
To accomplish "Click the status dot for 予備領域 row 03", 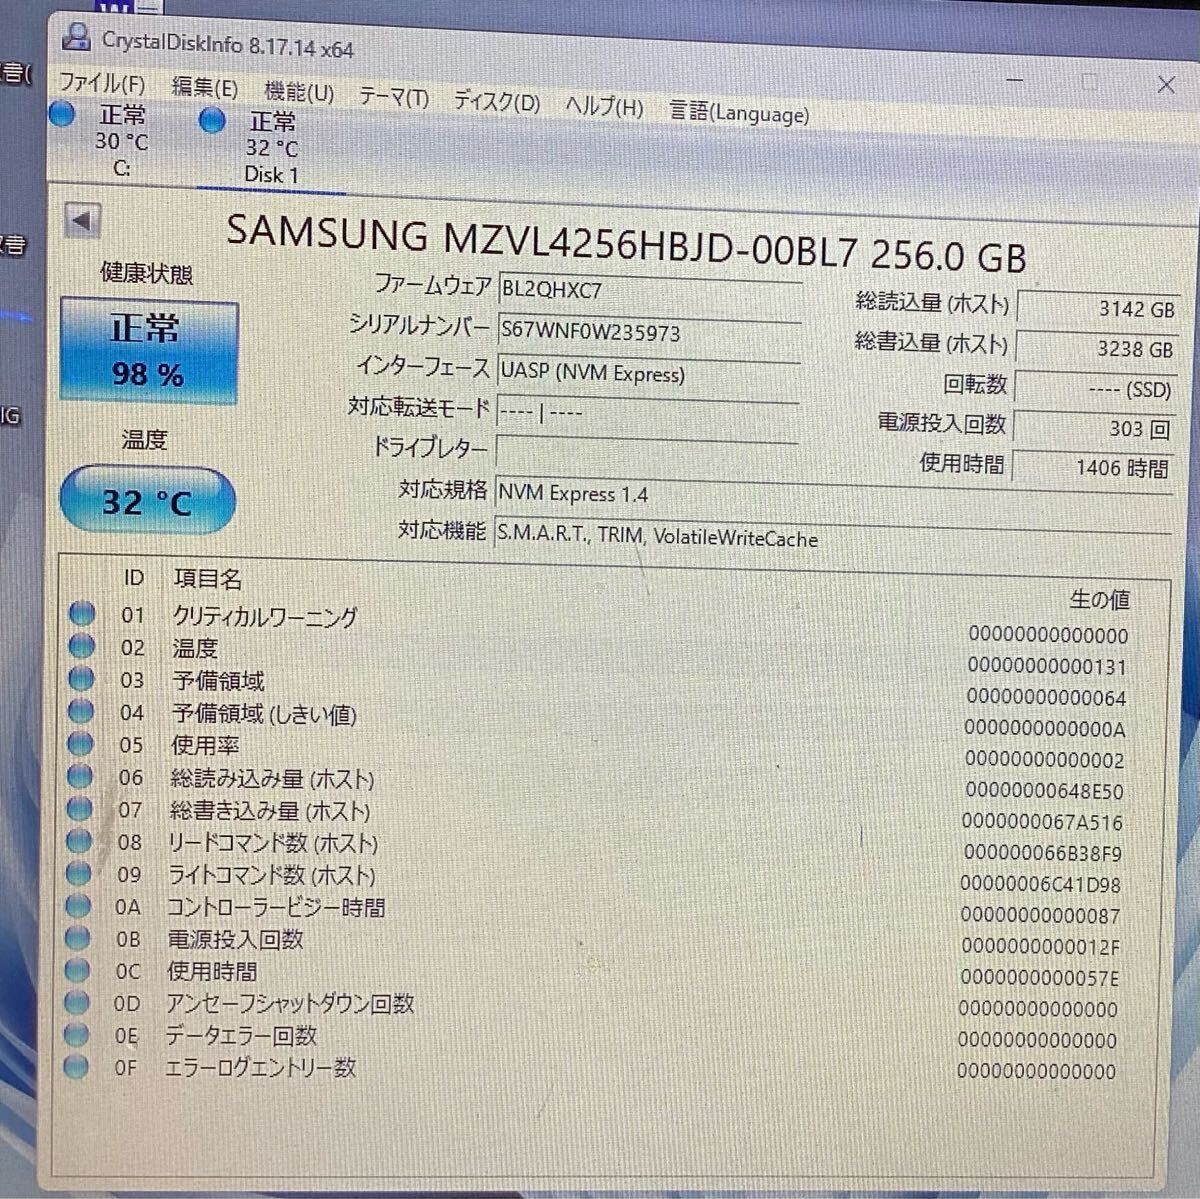I will coord(81,678).
